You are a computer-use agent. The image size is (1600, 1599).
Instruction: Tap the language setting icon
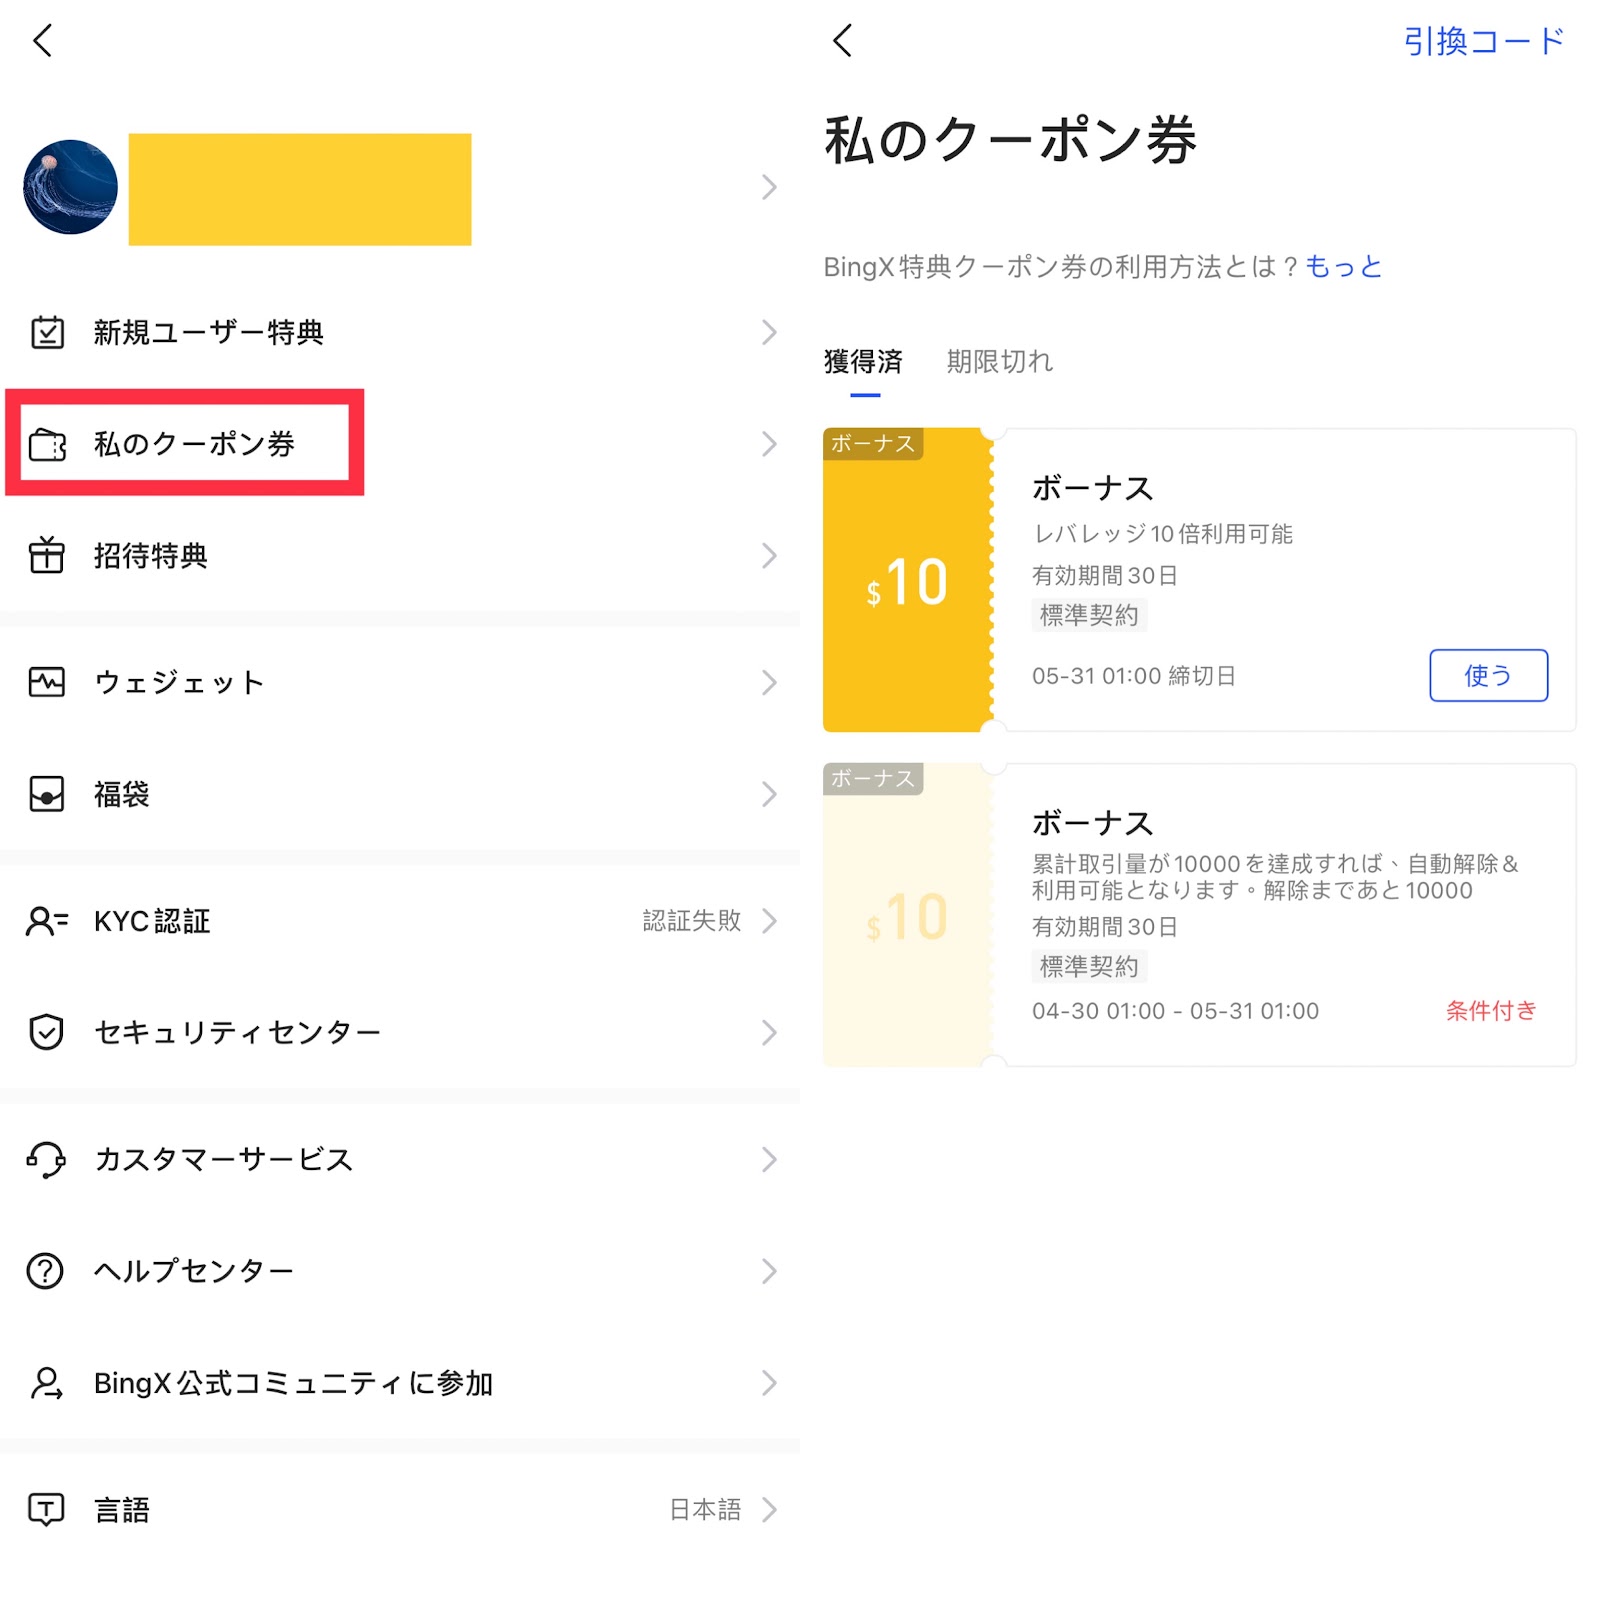[47, 1508]
